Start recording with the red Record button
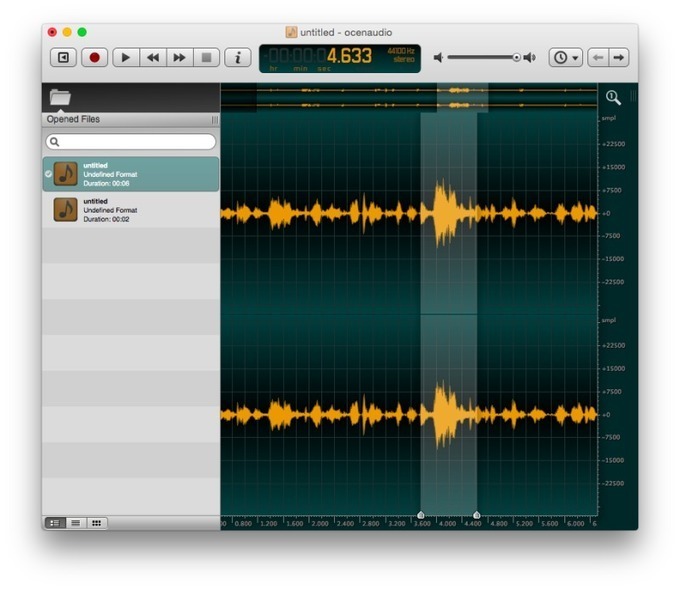This screenshot has width=680, height=590. point(94,57)
